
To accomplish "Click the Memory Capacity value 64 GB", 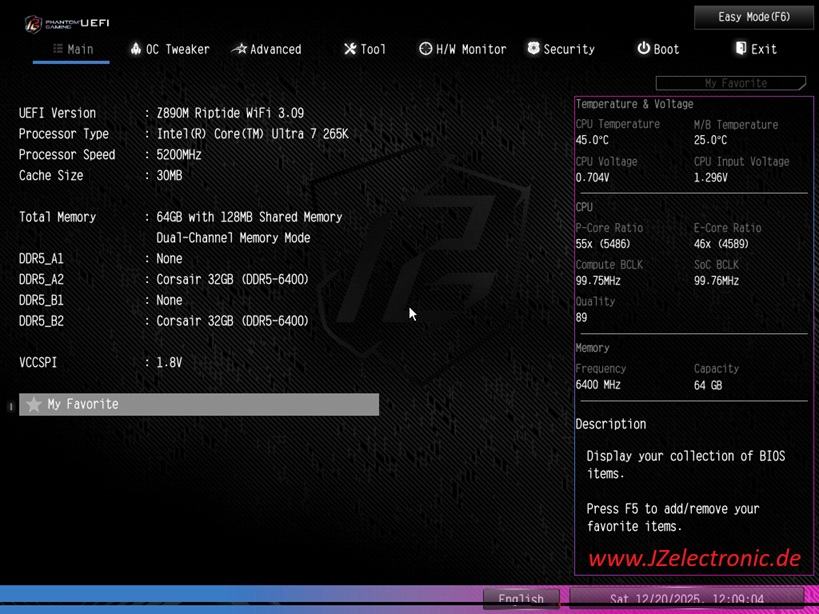I will pos(708,385).
